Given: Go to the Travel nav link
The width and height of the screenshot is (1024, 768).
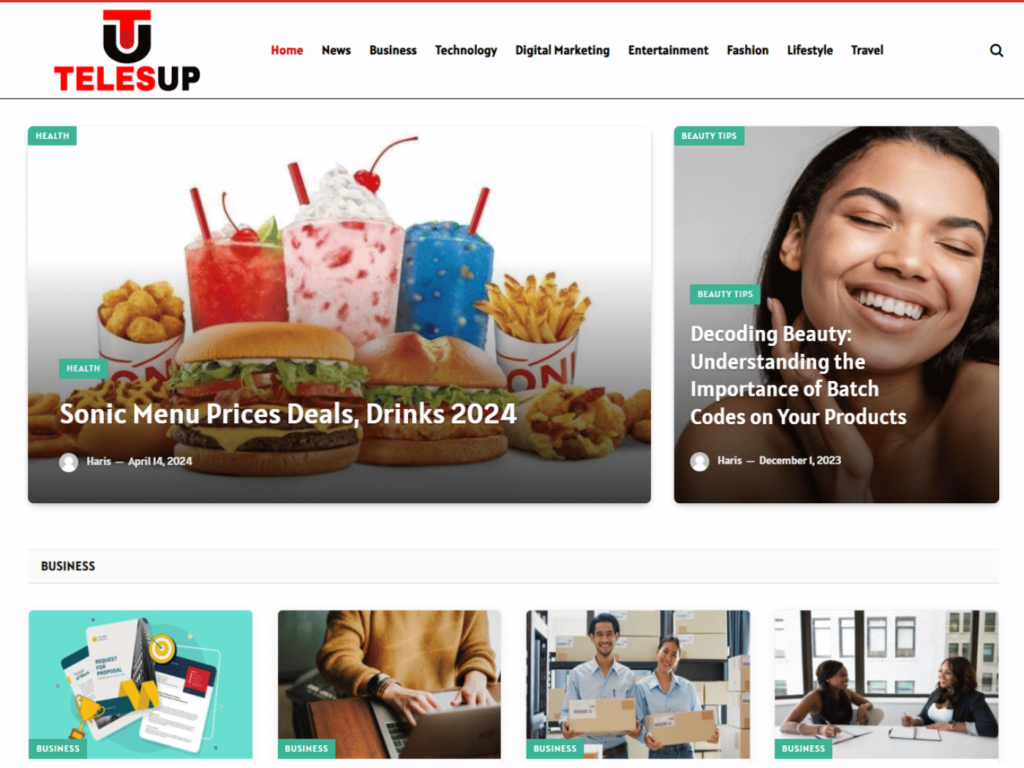Looking at the screenshot, I should pyautogui.click(x=867, y=50).
